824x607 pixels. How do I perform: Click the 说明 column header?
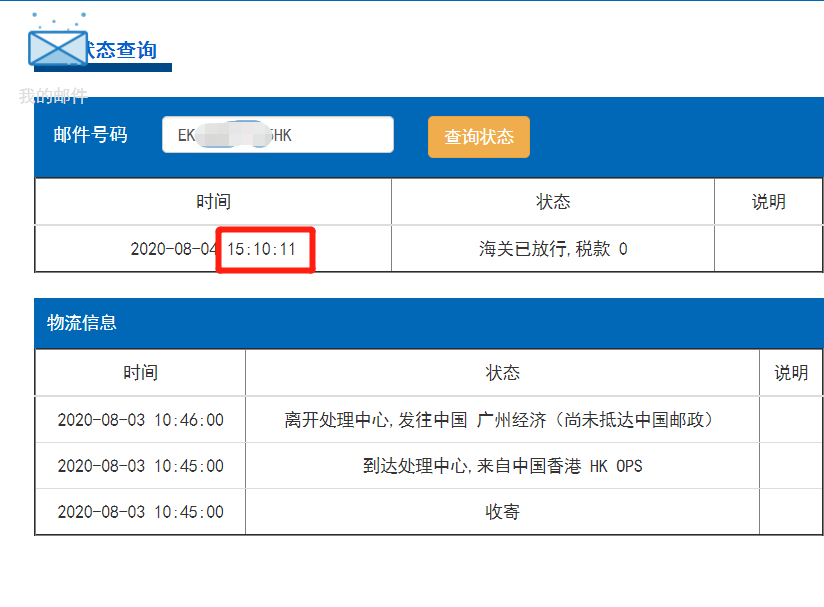(768, 201)
